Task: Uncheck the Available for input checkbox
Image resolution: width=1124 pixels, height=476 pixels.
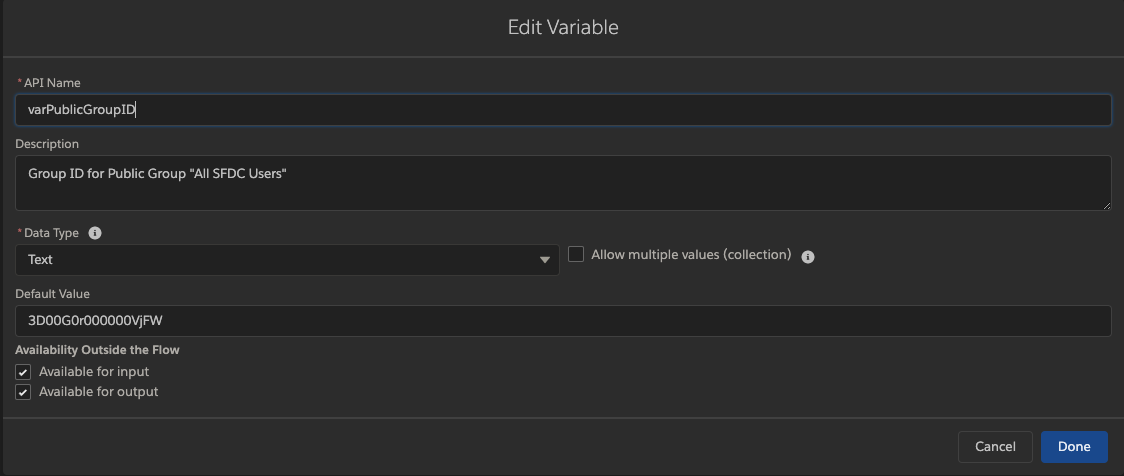Action: coord(24,372)
